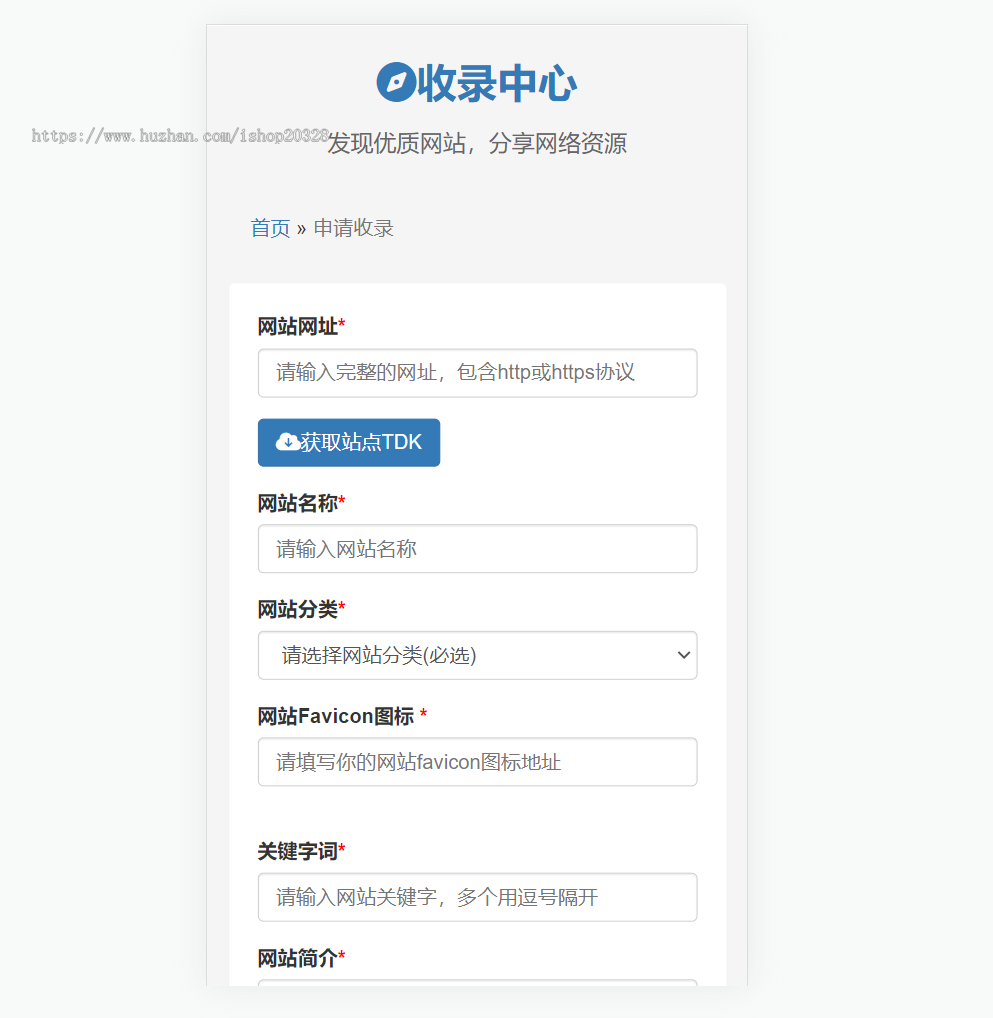
Task: Click the 网站Favicon图标 address input field
Action: (477, 762)
